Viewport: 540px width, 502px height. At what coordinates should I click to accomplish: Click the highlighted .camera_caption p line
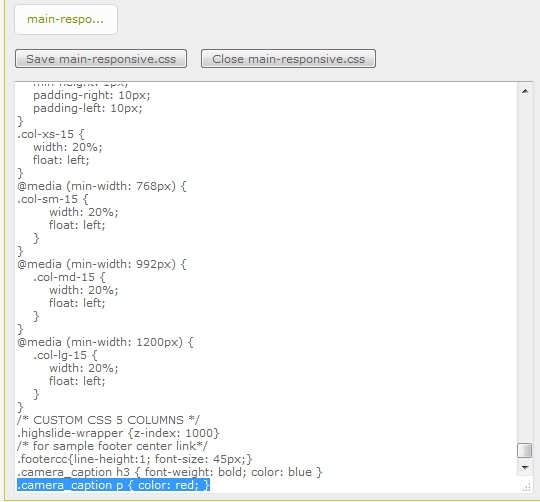113,485
